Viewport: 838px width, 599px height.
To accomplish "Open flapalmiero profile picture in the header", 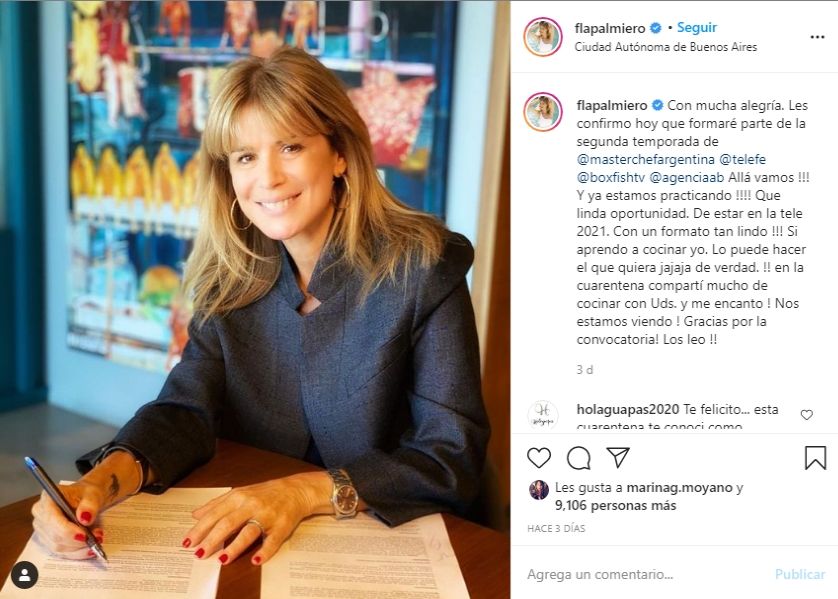I will pyautogui.click(x=543, y=37).
